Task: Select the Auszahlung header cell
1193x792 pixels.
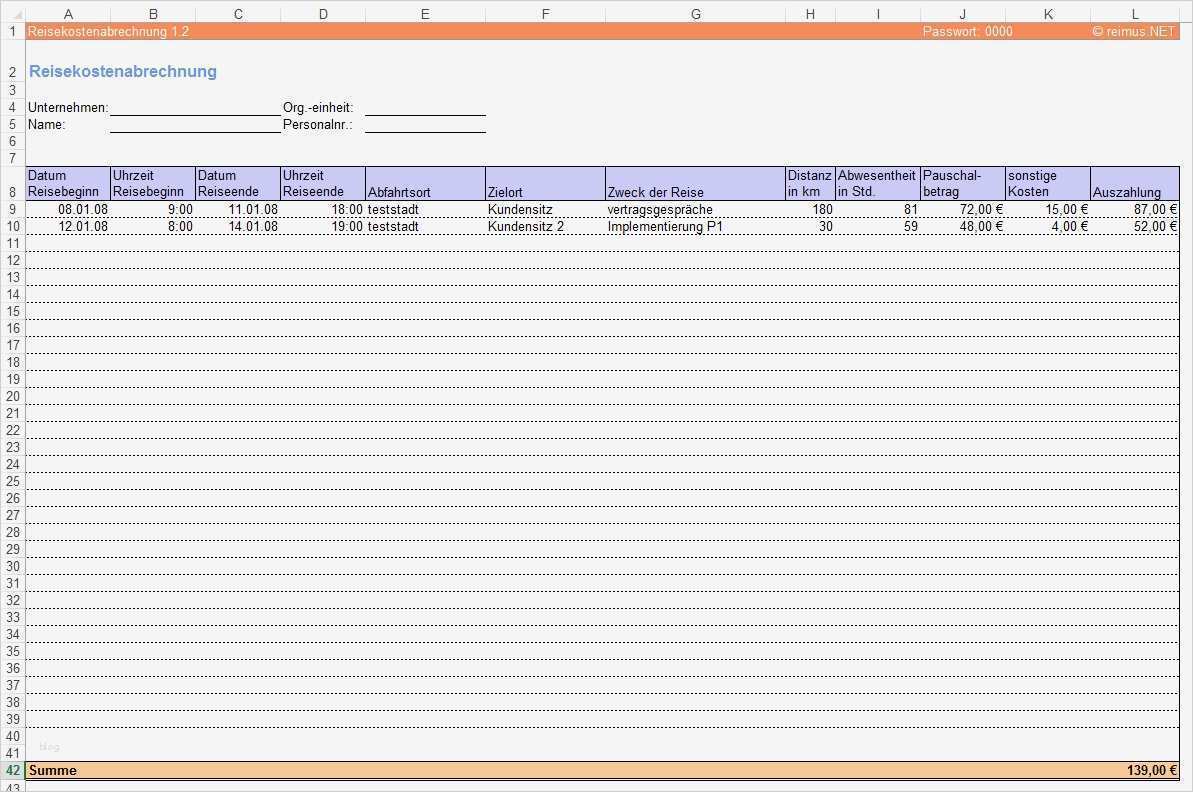Action: 1134,183
